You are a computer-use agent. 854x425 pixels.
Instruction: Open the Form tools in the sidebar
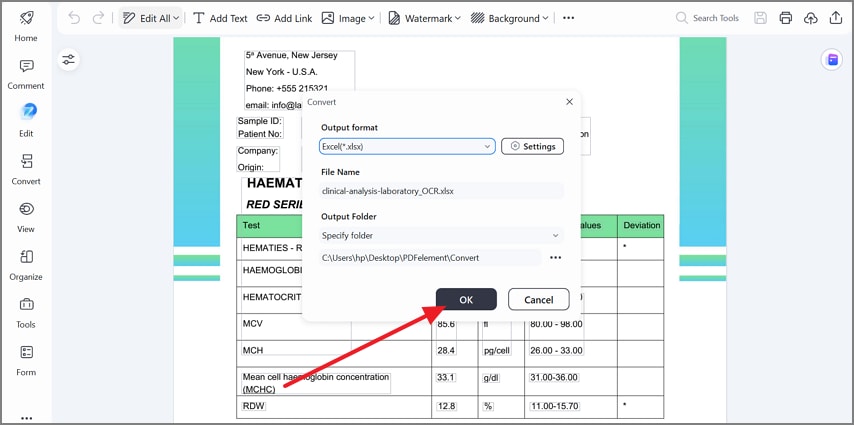pyautogui.click(x=26, y=360)
